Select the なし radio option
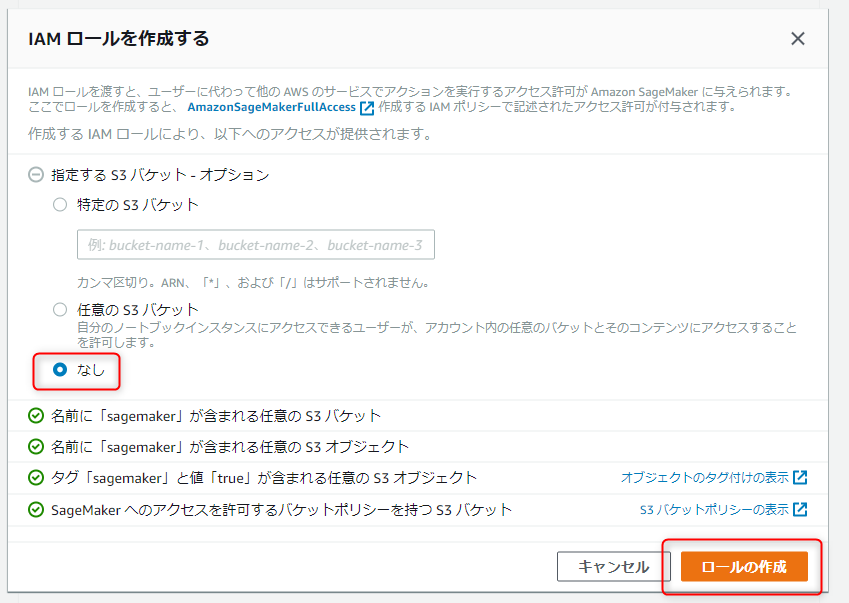 60,370
